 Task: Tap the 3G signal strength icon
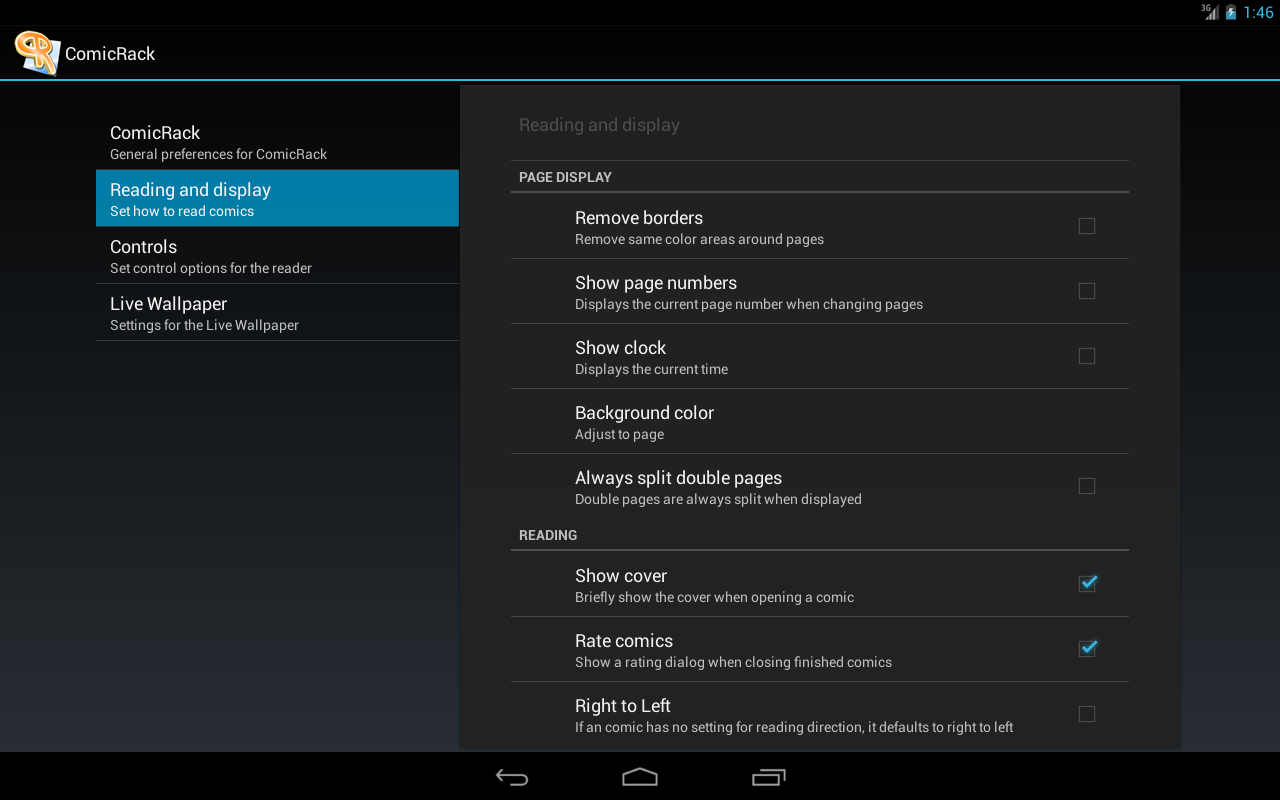click(1210, 12)
